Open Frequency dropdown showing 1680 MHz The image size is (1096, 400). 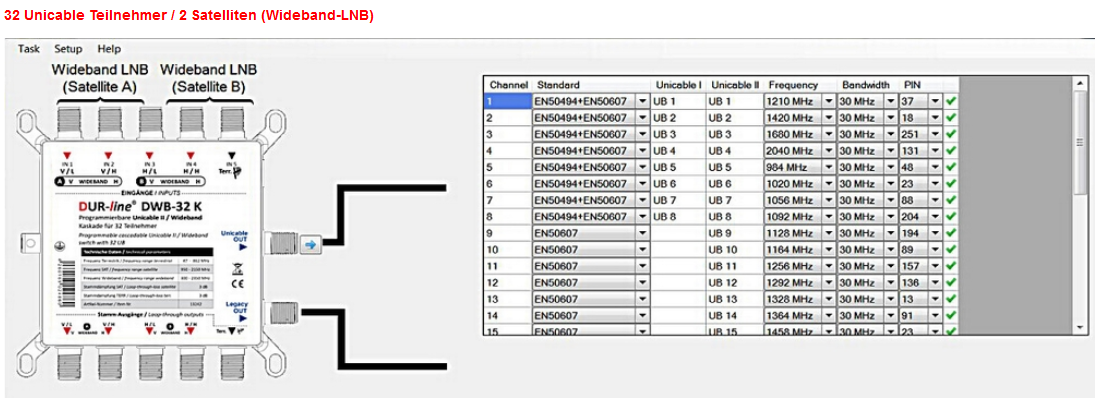click(829, 135)
